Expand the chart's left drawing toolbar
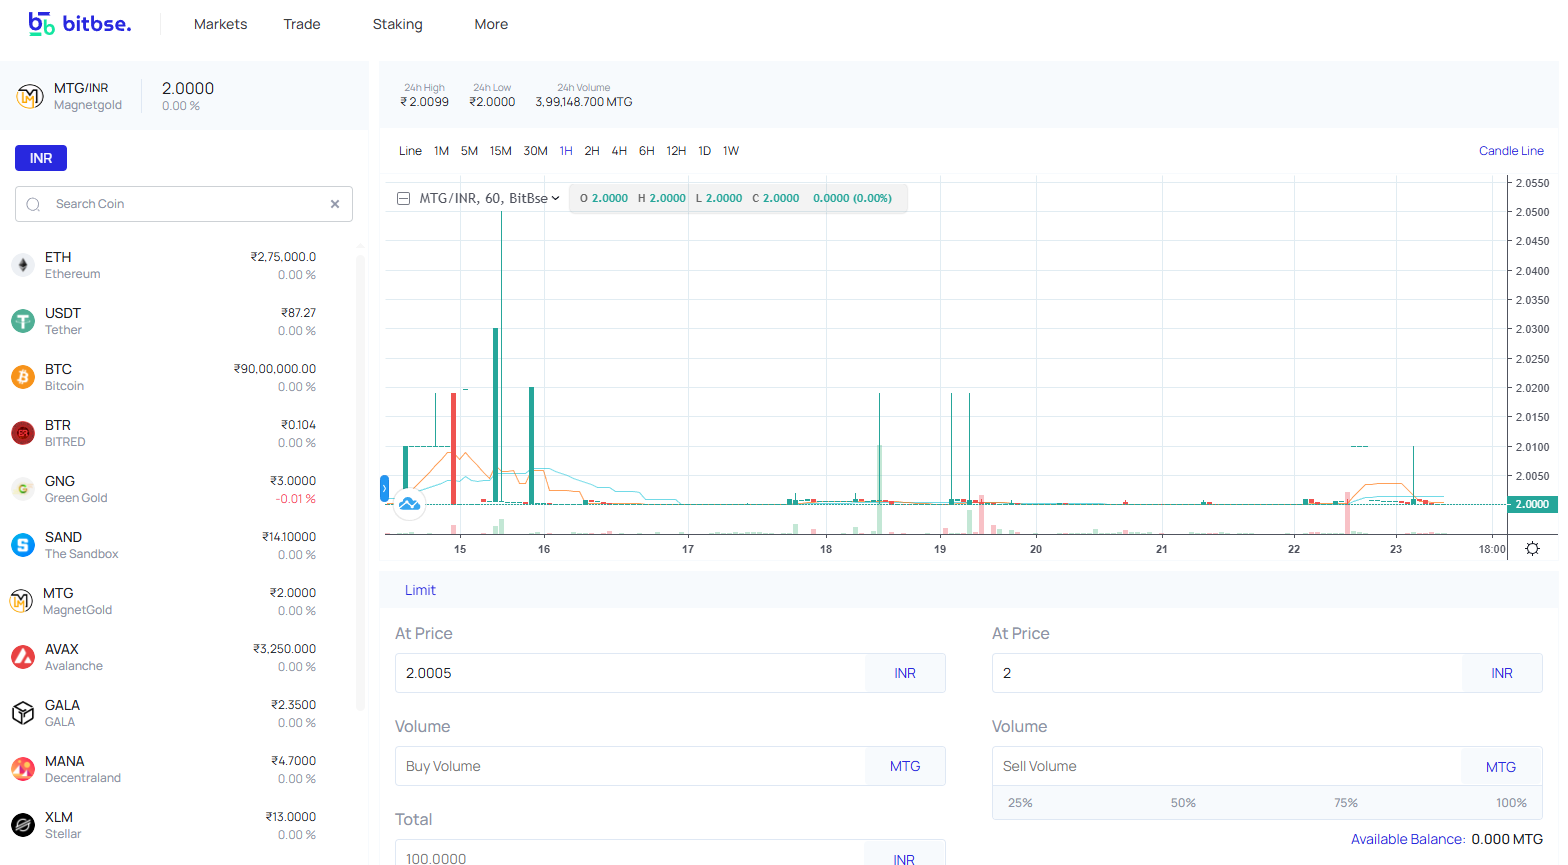1568x865 pixels. 384,489
